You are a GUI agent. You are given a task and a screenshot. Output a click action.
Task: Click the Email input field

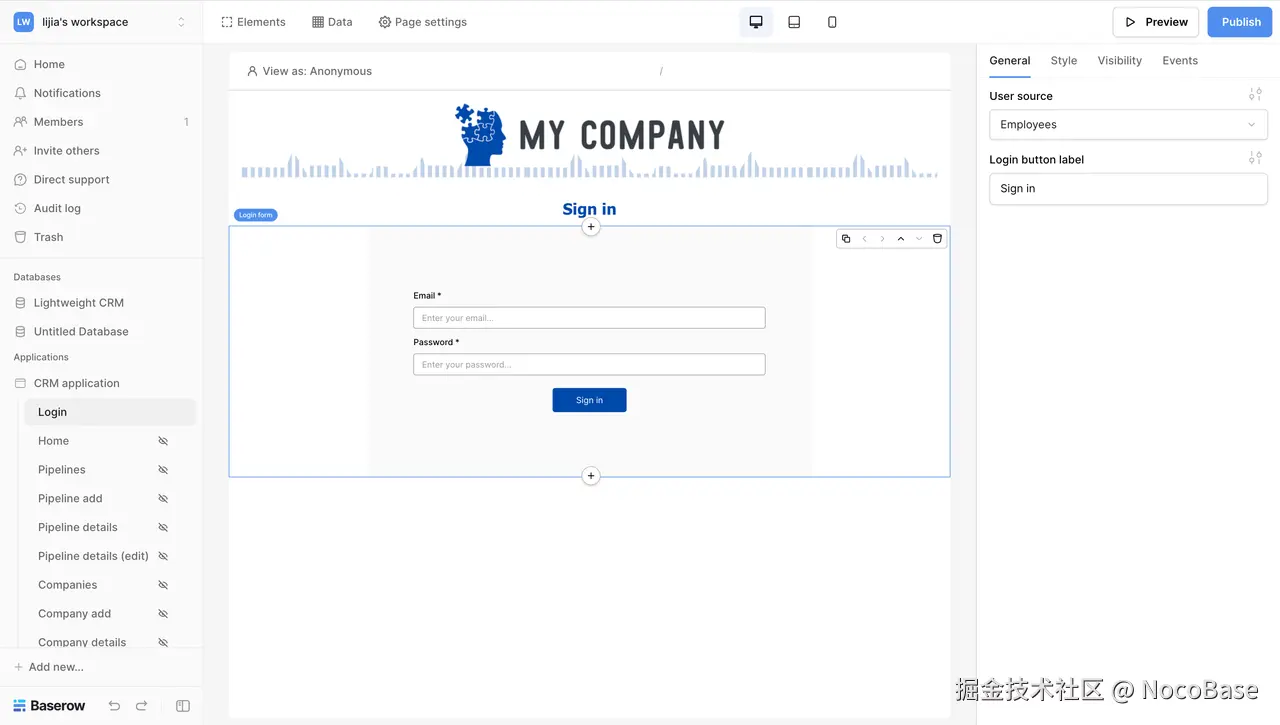point(589,318)
